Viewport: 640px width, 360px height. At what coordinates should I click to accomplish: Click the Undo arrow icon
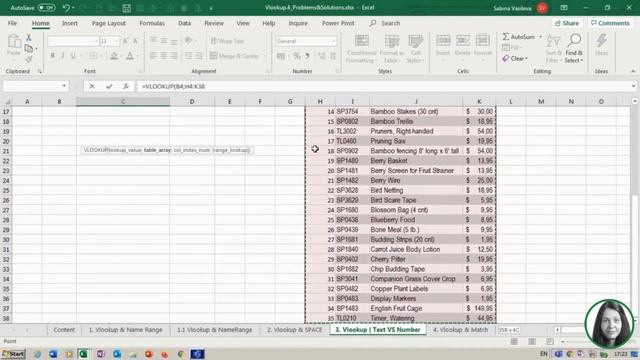coord(66,8)
